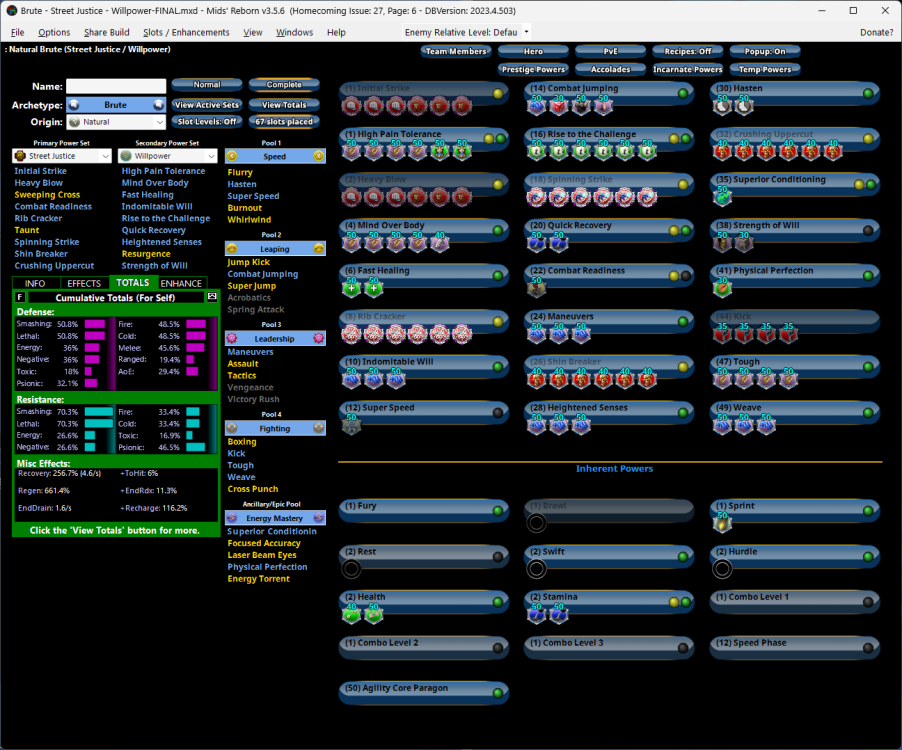The height and width of the screenshot is (750, 902).
Task: Open the Primary Power Set Street Justice dropdown
Action: pos(61,156)
